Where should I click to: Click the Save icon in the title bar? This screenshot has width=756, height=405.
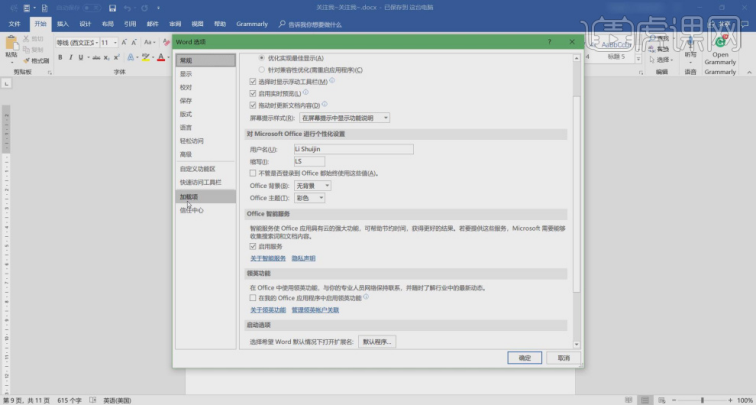click(x=112, y=8)
